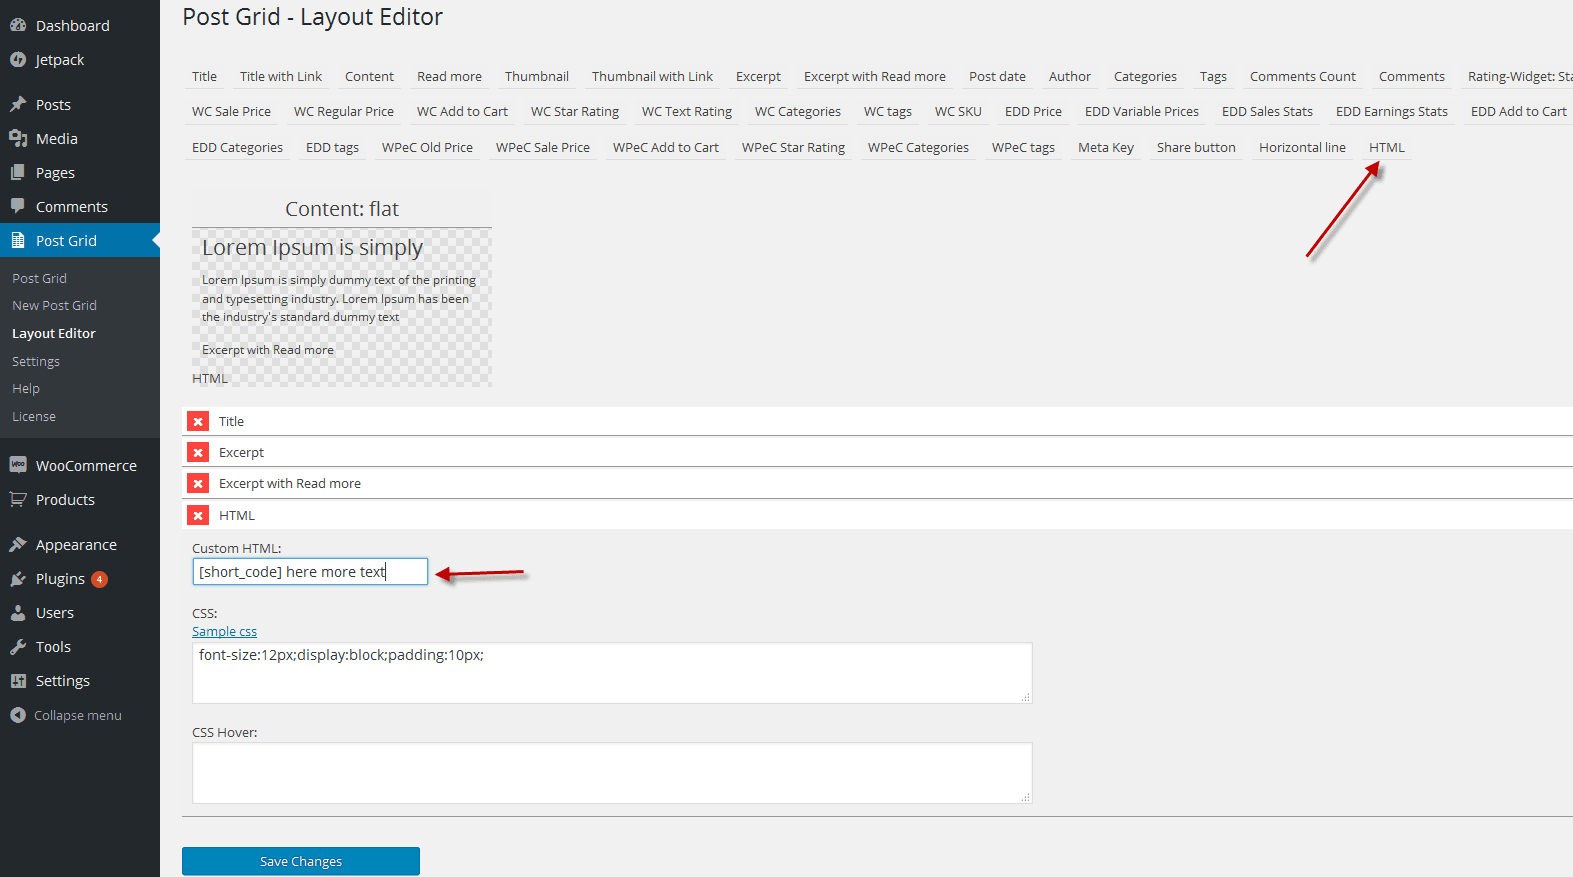
Task: Open the Layout Editor submenu item
Action: tap(54, 333)
